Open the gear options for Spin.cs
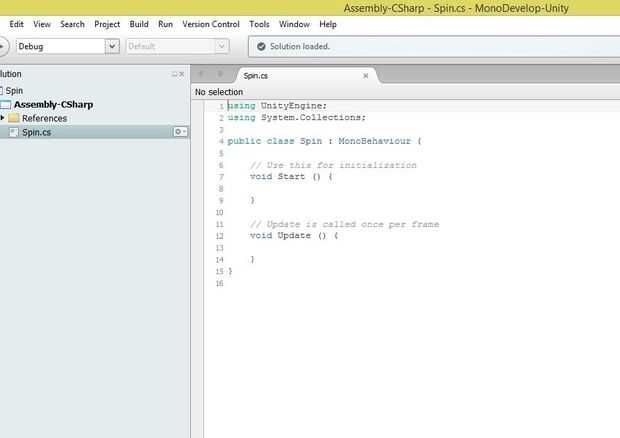 click(180, 132)
